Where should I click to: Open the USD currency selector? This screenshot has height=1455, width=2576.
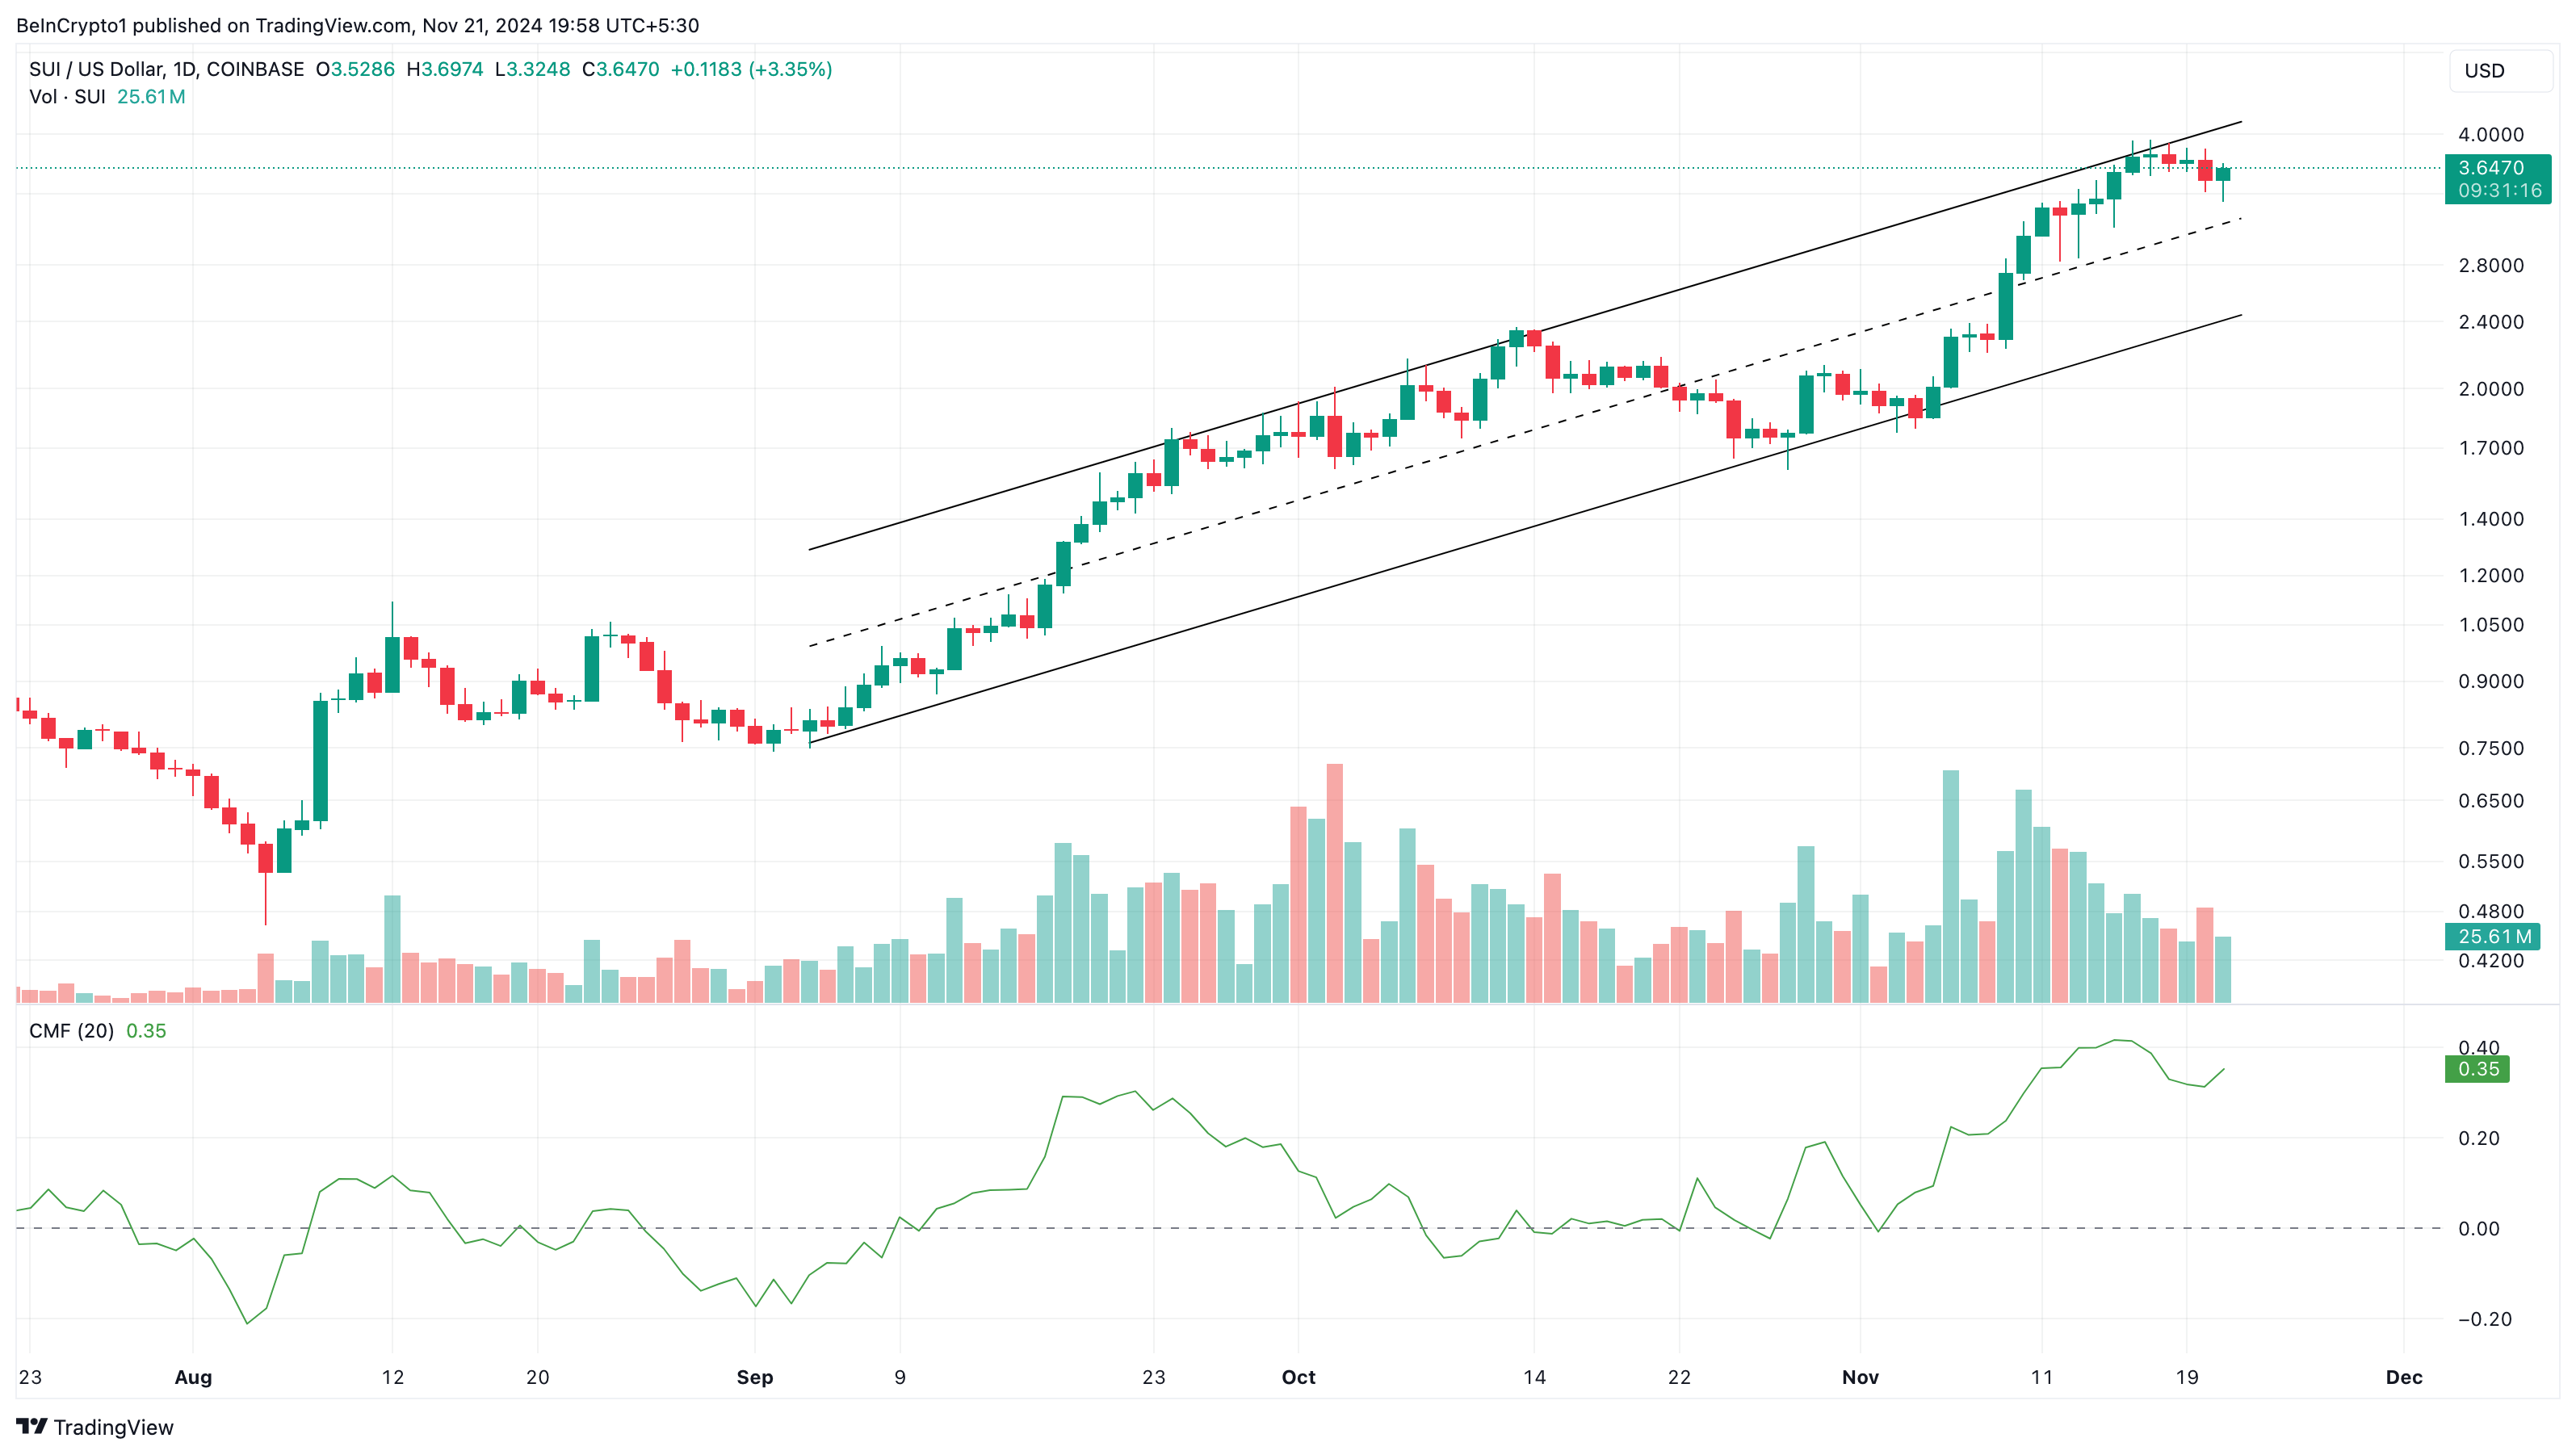2499,71
